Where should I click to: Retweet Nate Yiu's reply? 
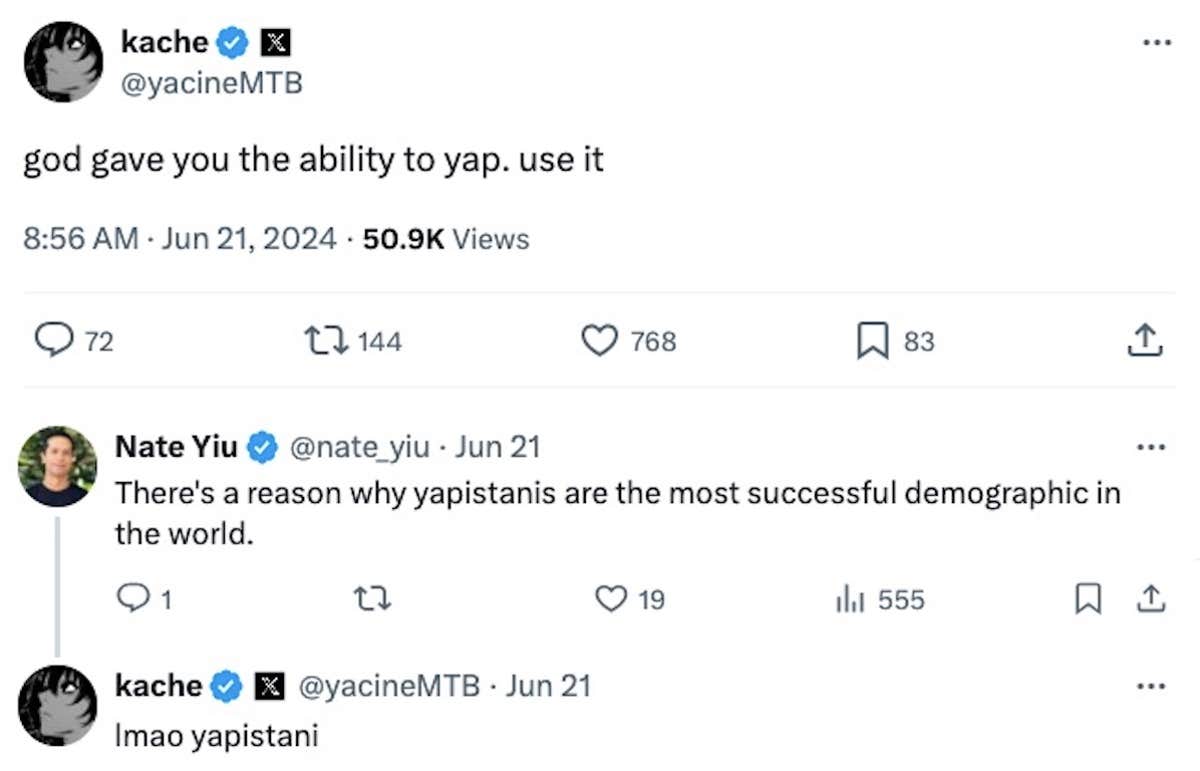[x=371, y=599]
